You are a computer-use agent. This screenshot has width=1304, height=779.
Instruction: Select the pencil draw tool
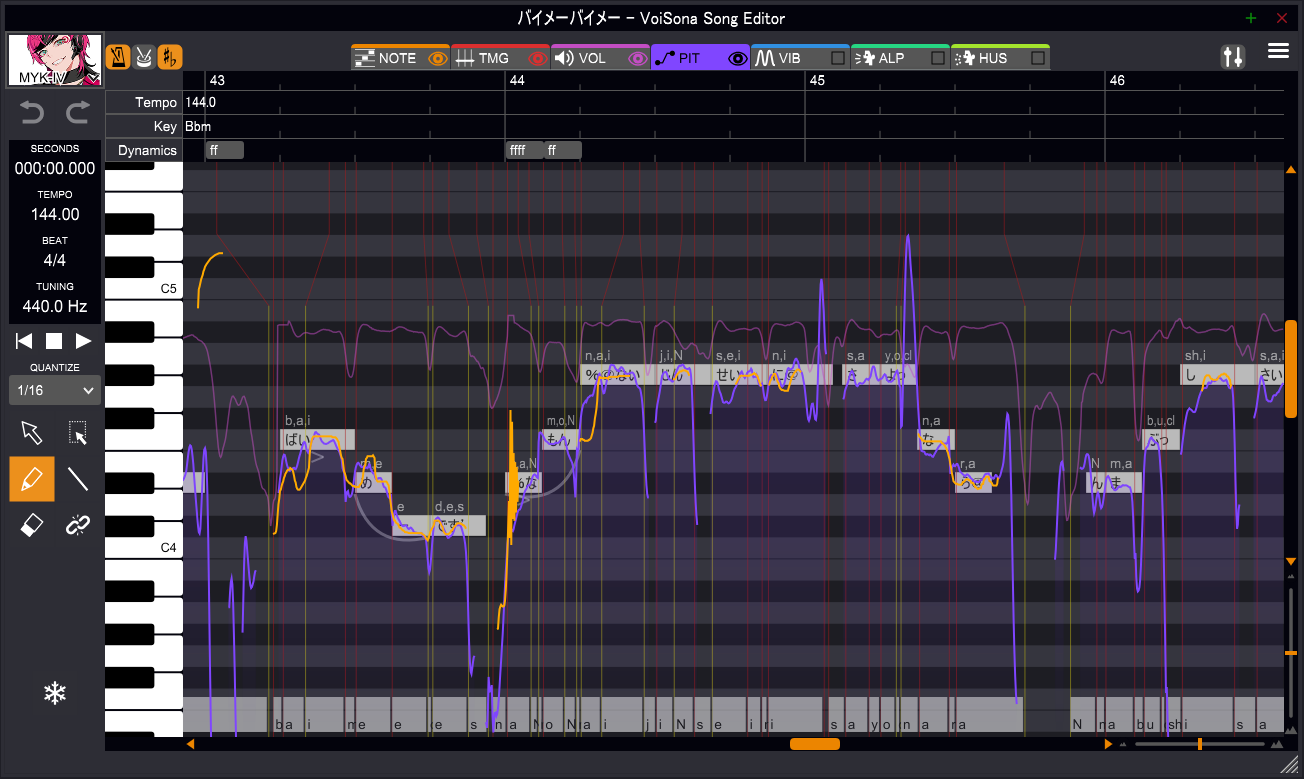32,479
